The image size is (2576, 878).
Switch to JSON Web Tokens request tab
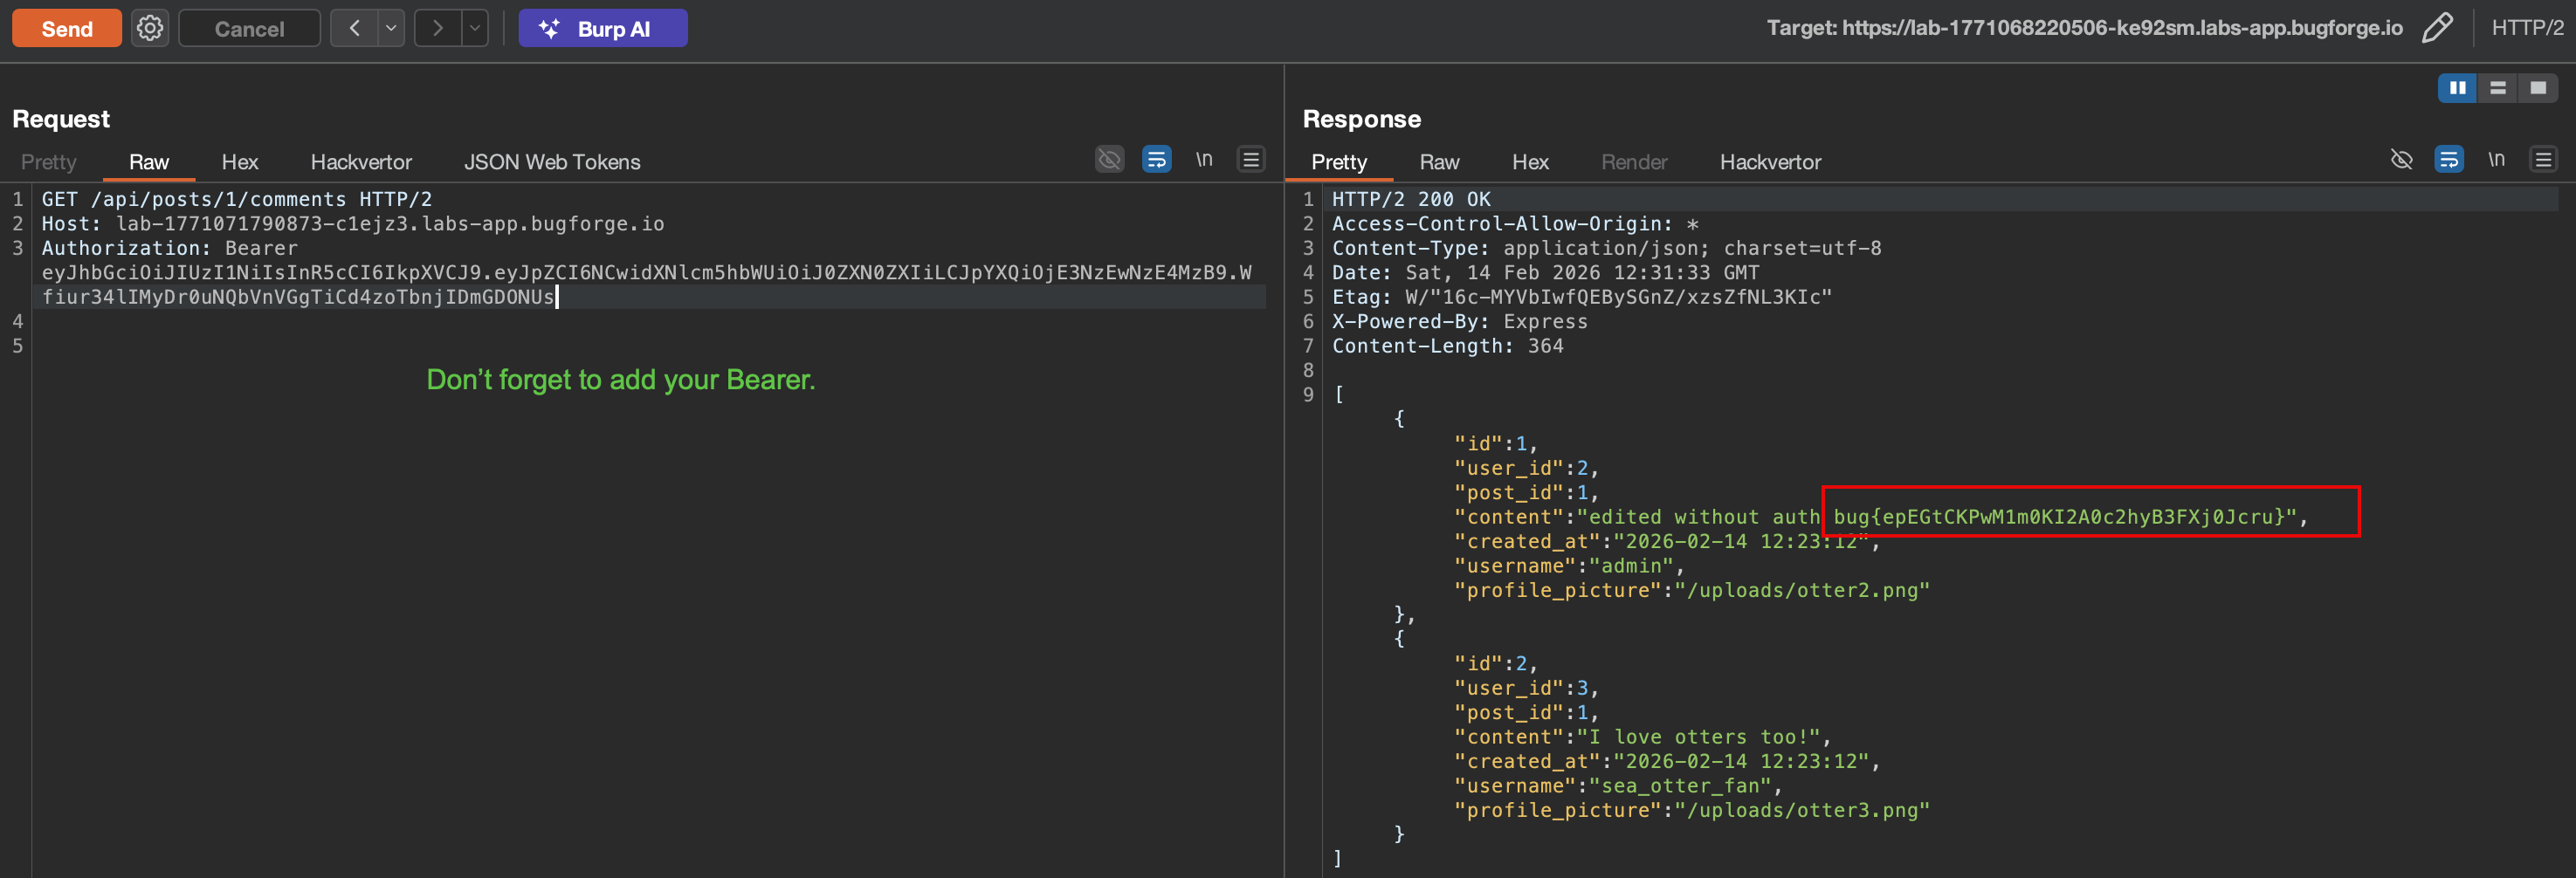tap(552, 162)
